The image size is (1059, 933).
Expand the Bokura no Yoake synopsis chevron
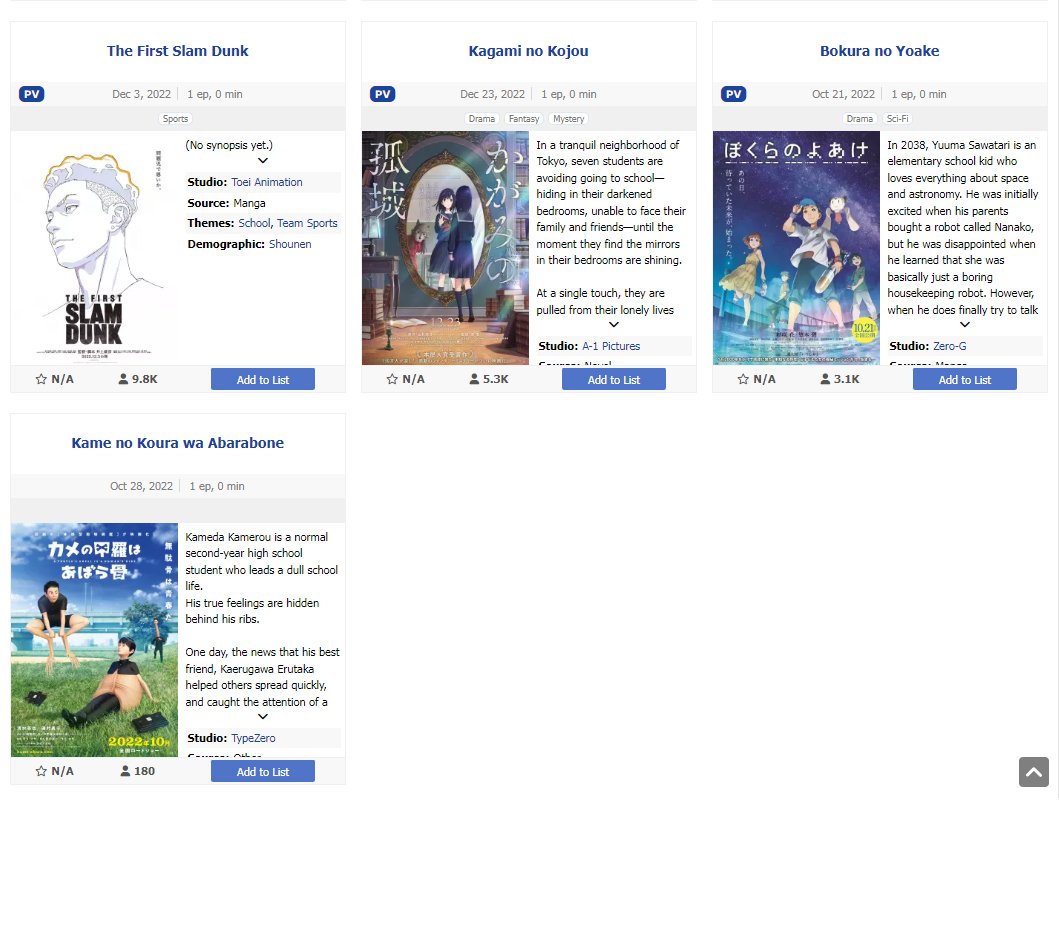[x=964, y=324]
